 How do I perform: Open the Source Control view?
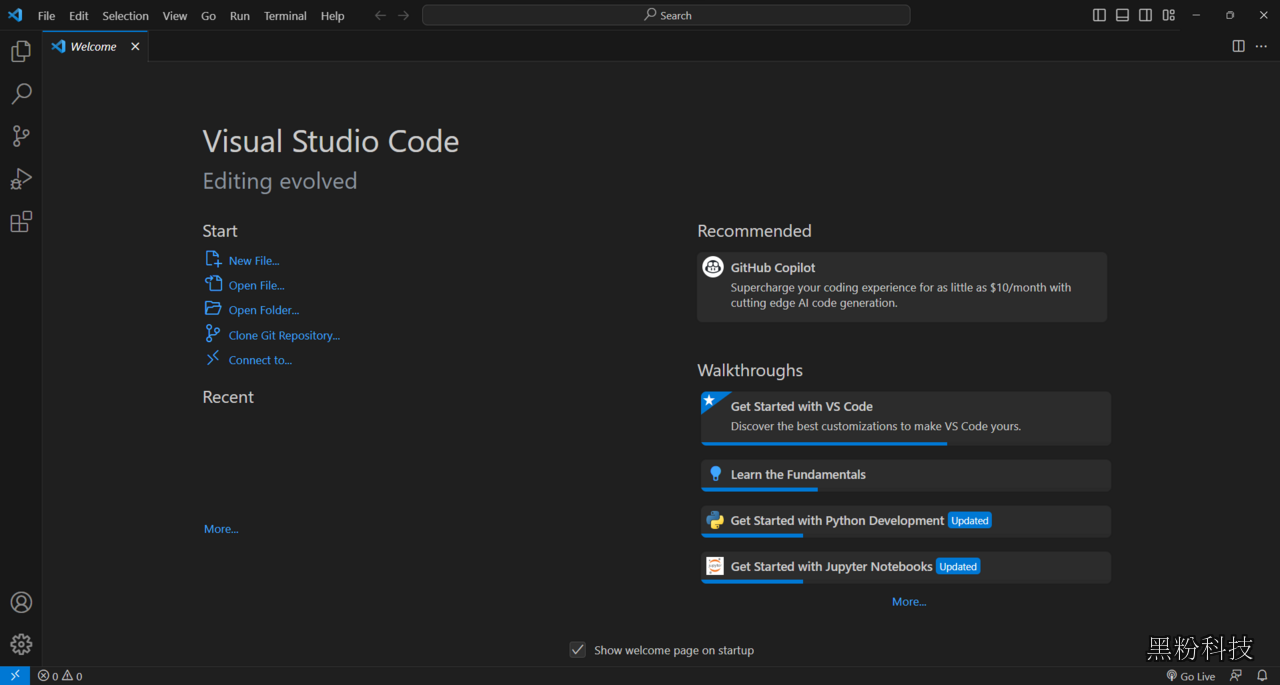tap(21, 136)
